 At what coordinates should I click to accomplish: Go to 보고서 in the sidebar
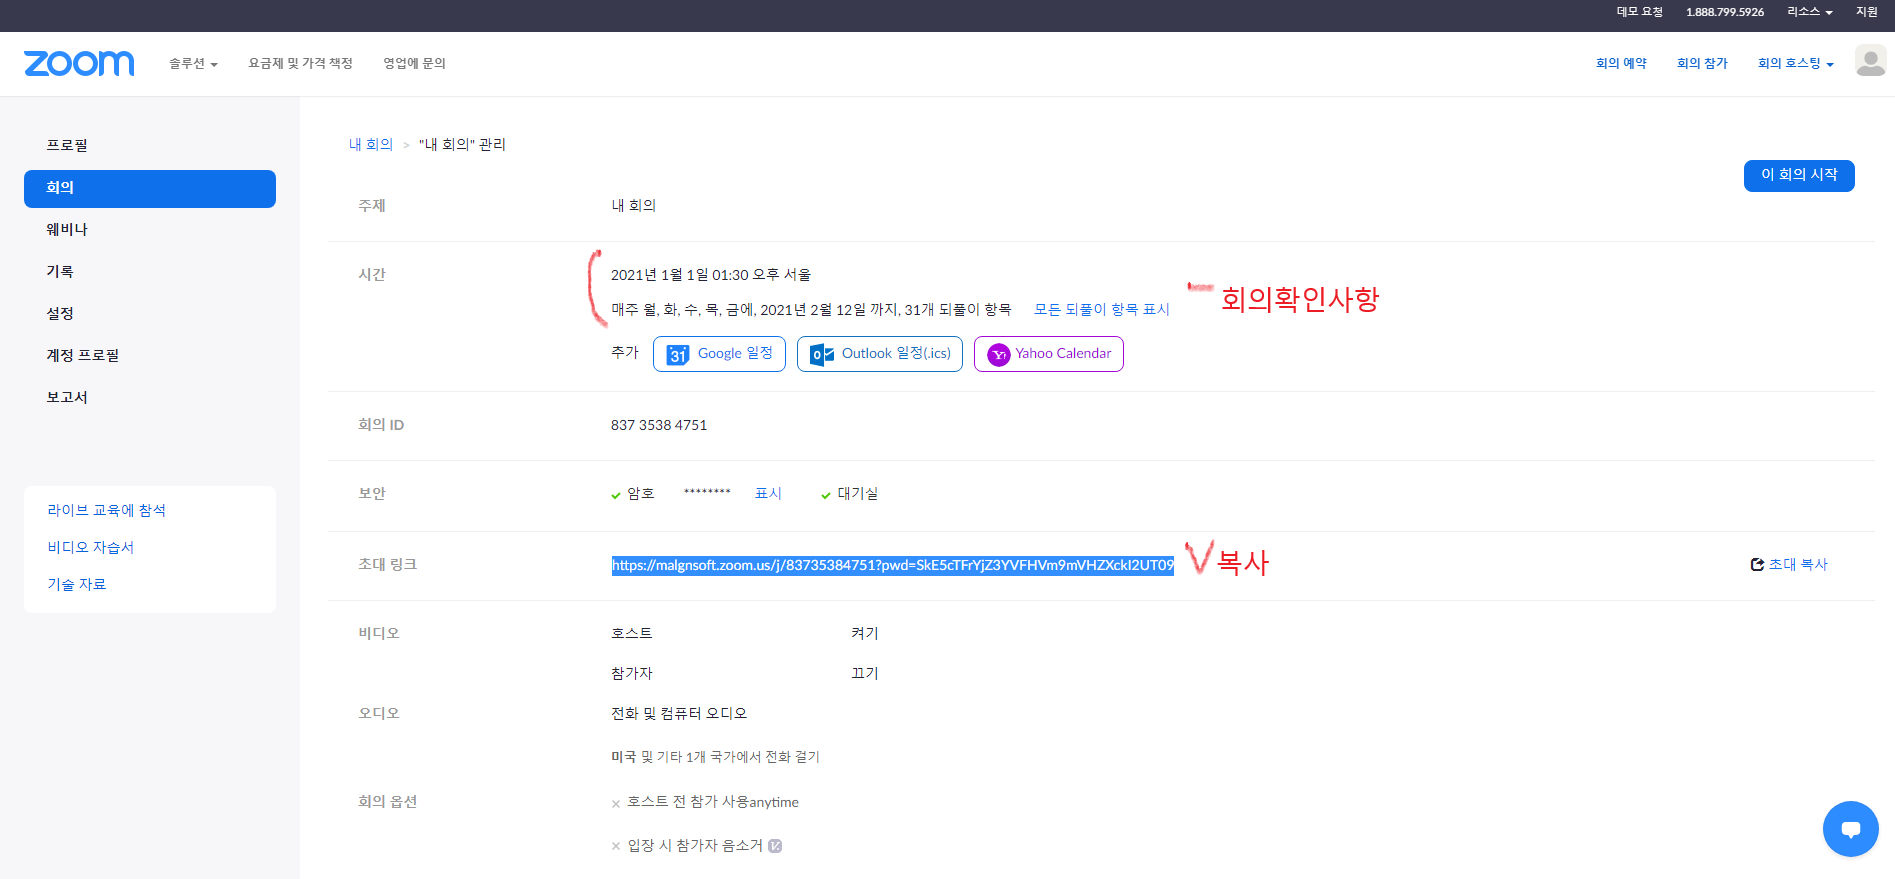(x=67, y=398)
